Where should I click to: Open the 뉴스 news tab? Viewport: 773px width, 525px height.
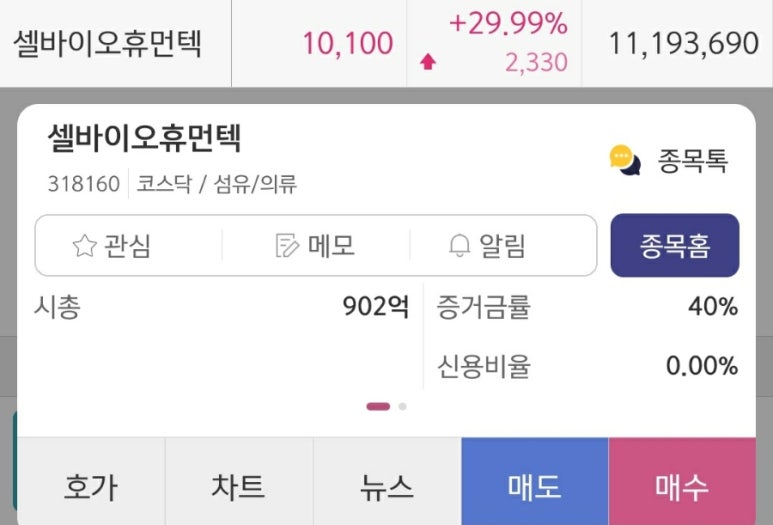coord(387,487)
